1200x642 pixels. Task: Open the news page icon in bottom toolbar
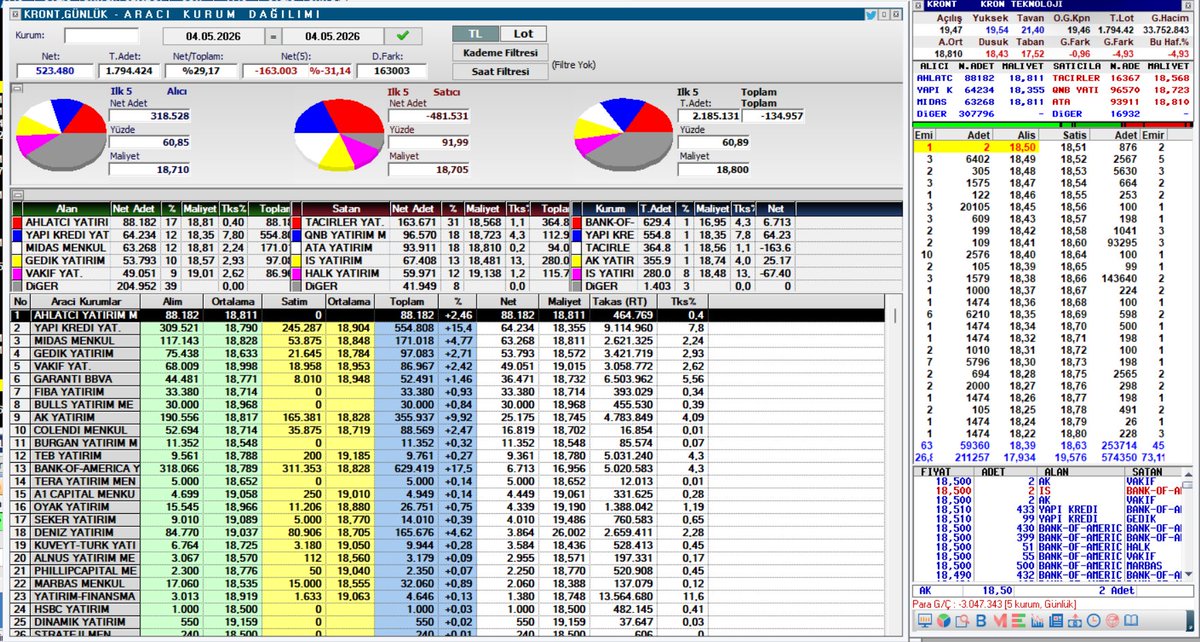click(1056, 621)
